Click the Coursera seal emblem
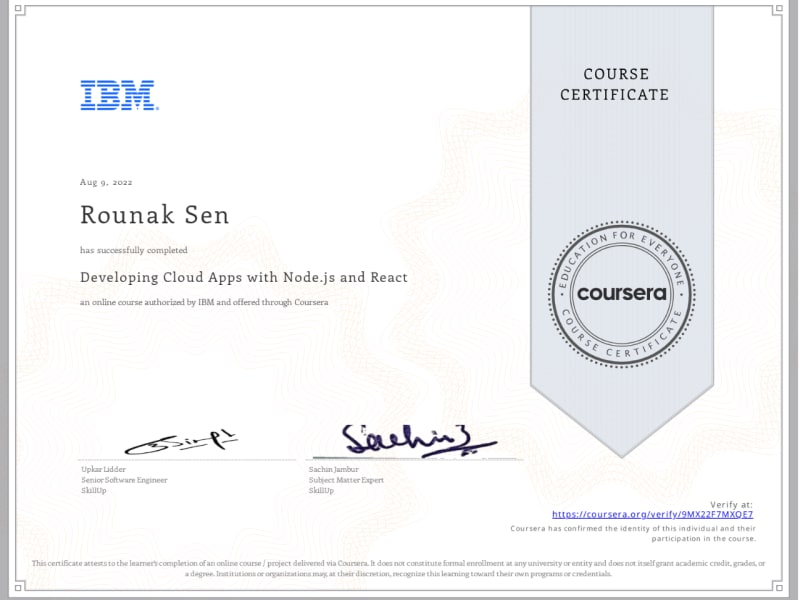 coord(621,294)
